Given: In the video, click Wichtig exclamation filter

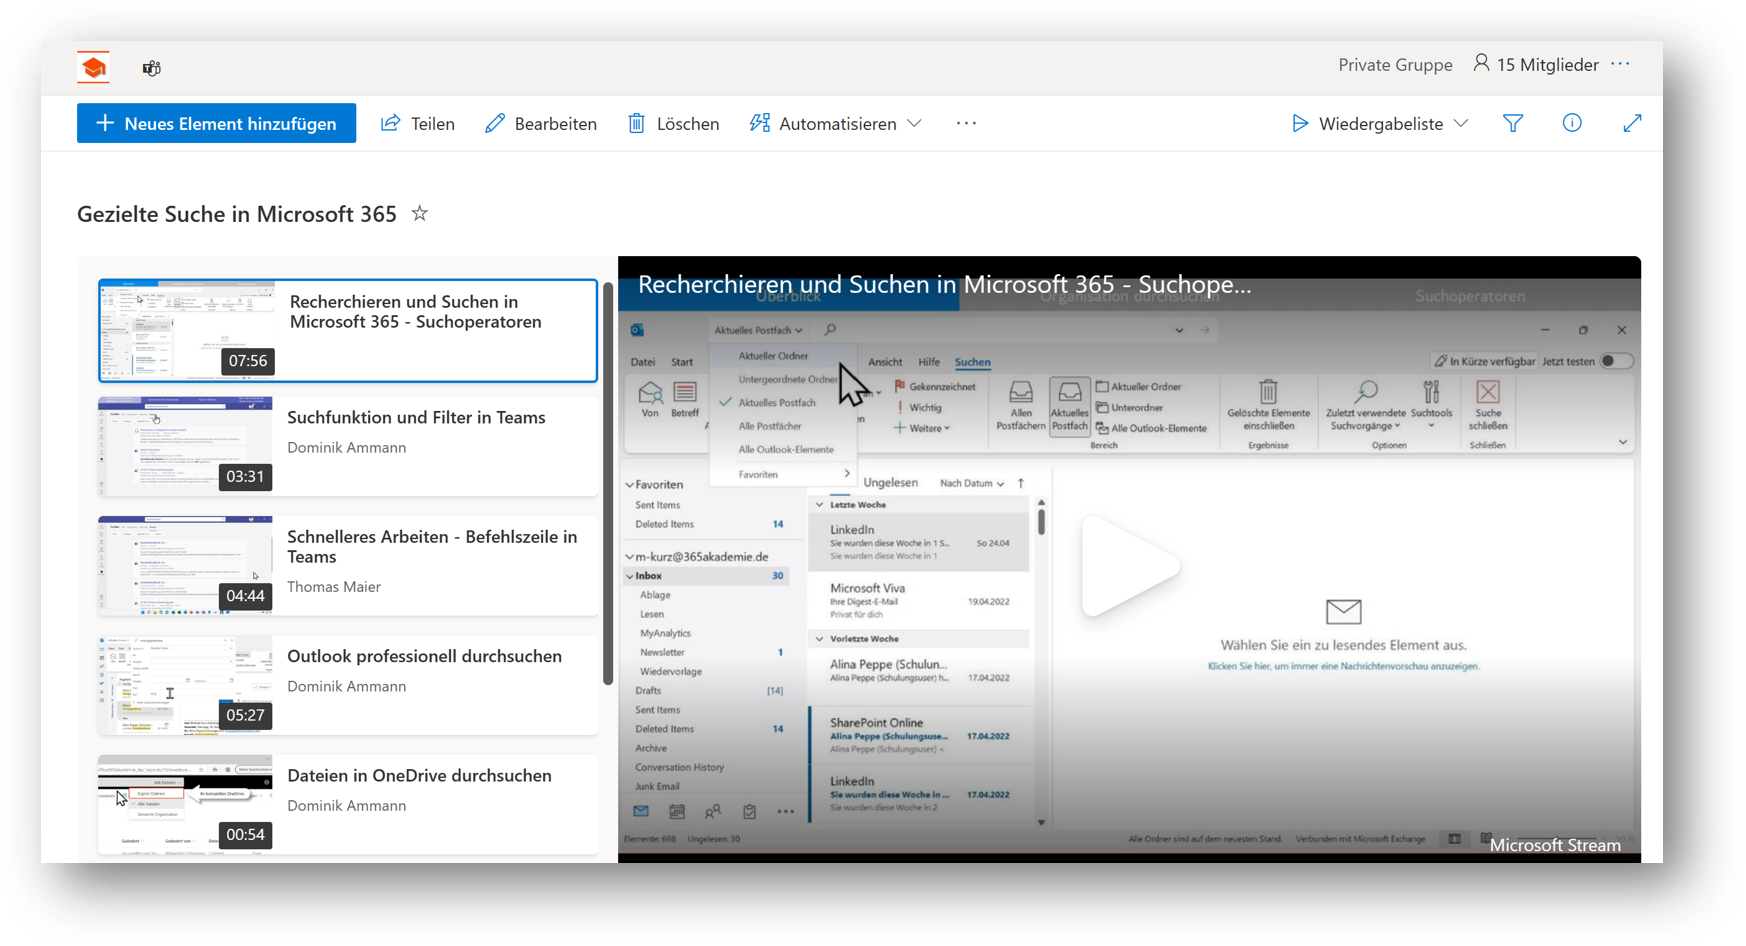Looking at the screenshot, I should tap(919, 407).
